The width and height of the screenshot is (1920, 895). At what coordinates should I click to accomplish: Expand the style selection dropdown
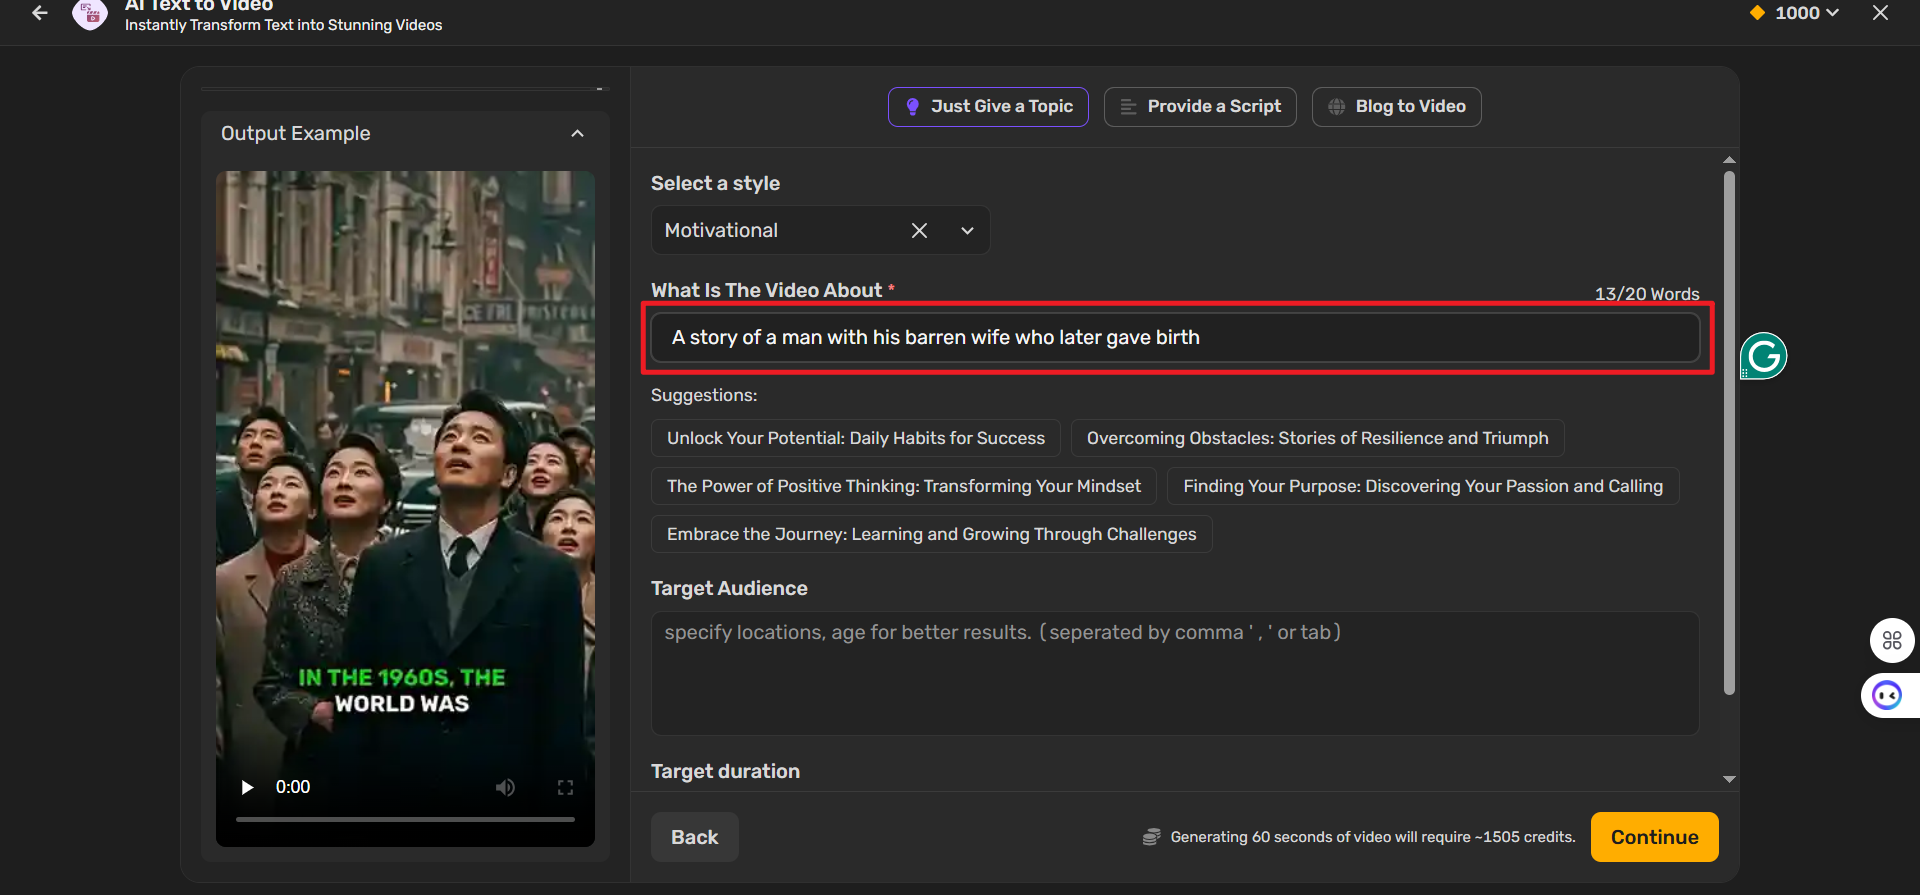pyautogui.click(x=967, y=231)
